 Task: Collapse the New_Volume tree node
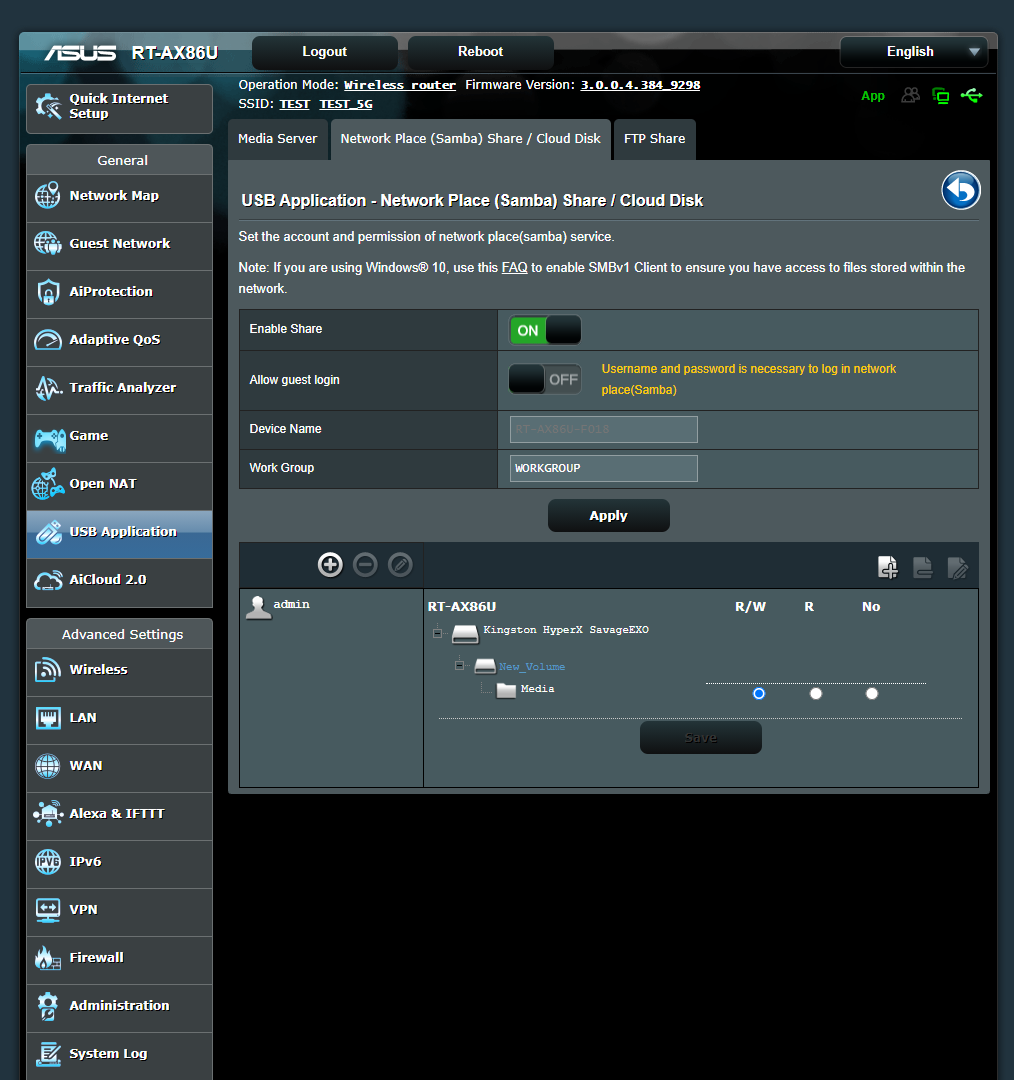point(459,665)
